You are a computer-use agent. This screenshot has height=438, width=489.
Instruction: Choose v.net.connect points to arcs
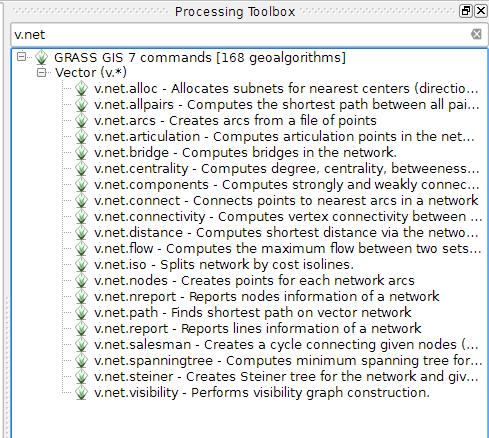coord(286,201)
